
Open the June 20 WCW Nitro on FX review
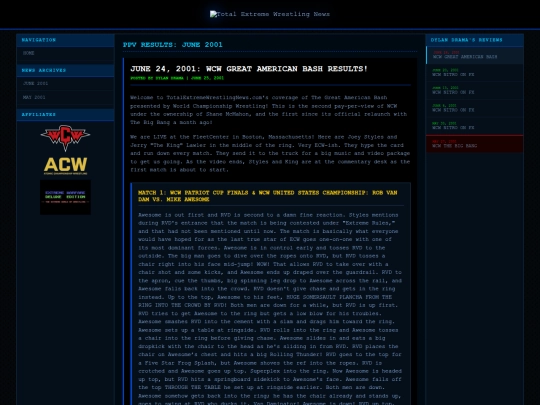click(475, 73)
